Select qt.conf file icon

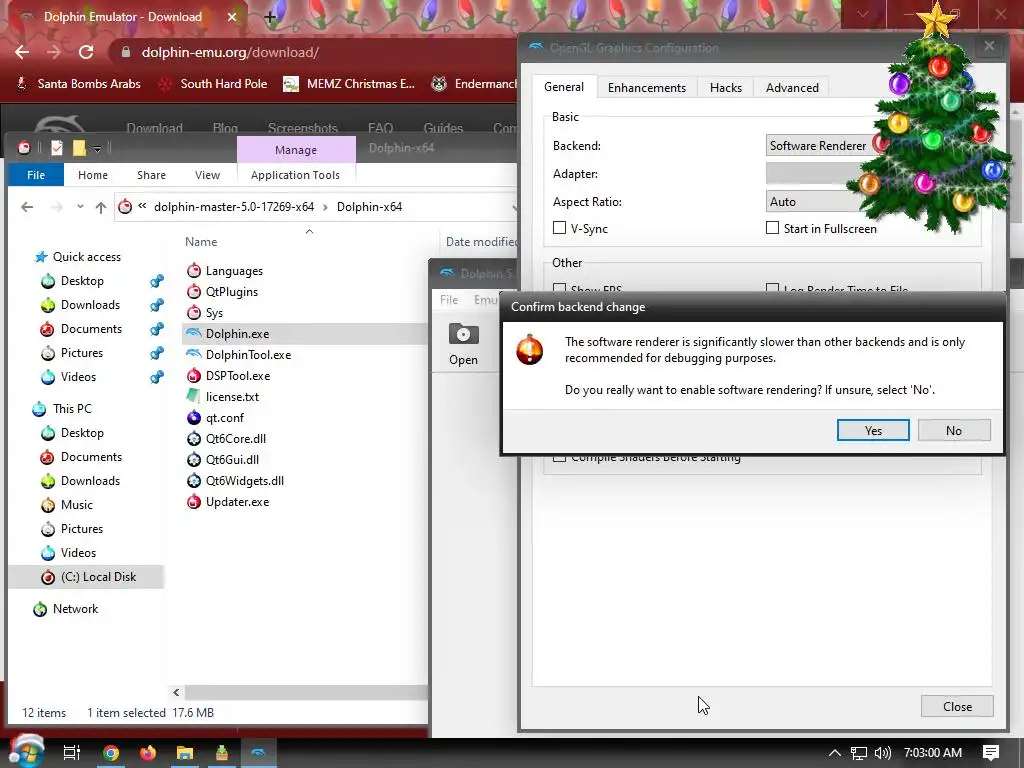point(194,417)
